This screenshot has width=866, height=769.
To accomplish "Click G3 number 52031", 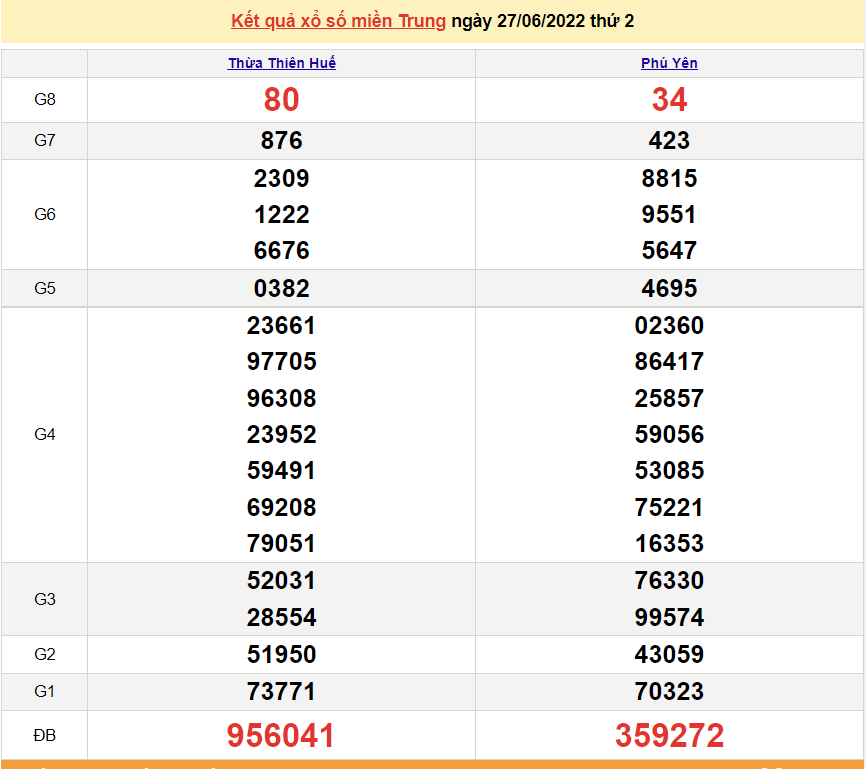I will (282, 581).
